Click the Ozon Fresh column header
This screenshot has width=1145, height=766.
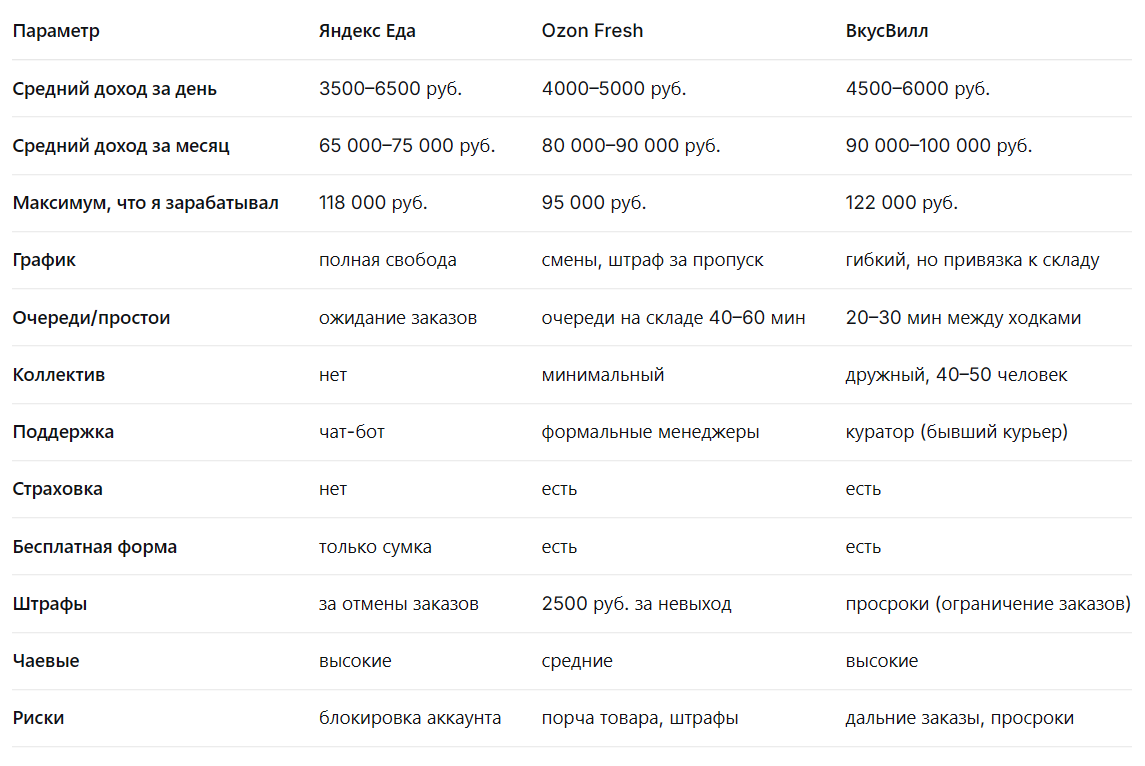coord(592,31)
